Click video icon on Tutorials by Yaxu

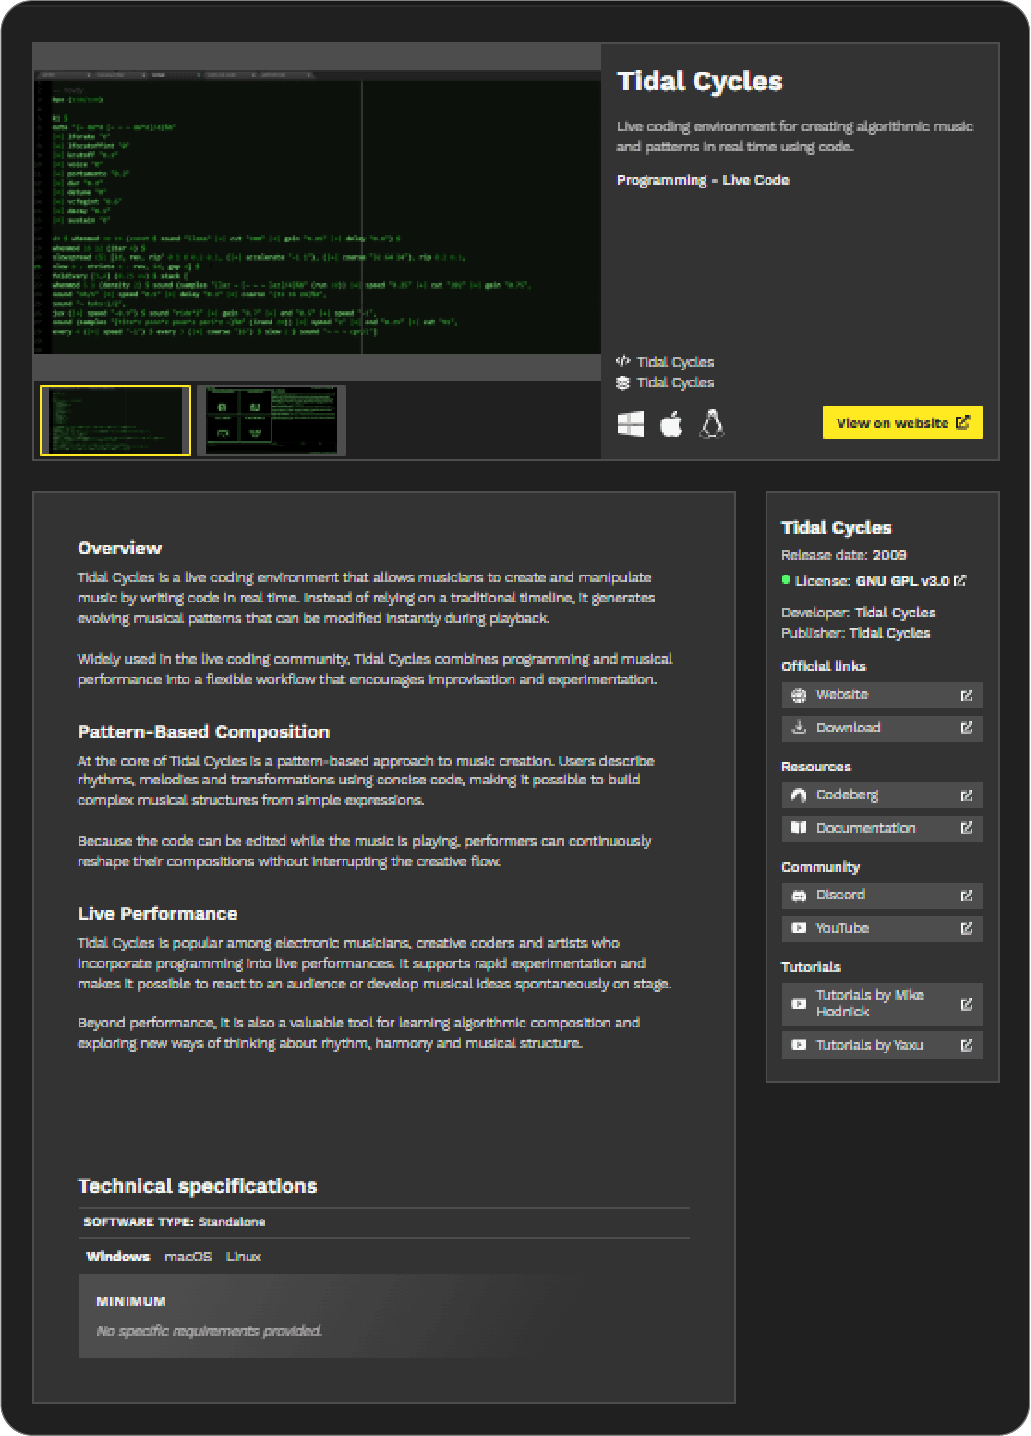[x=798, y=1045]
